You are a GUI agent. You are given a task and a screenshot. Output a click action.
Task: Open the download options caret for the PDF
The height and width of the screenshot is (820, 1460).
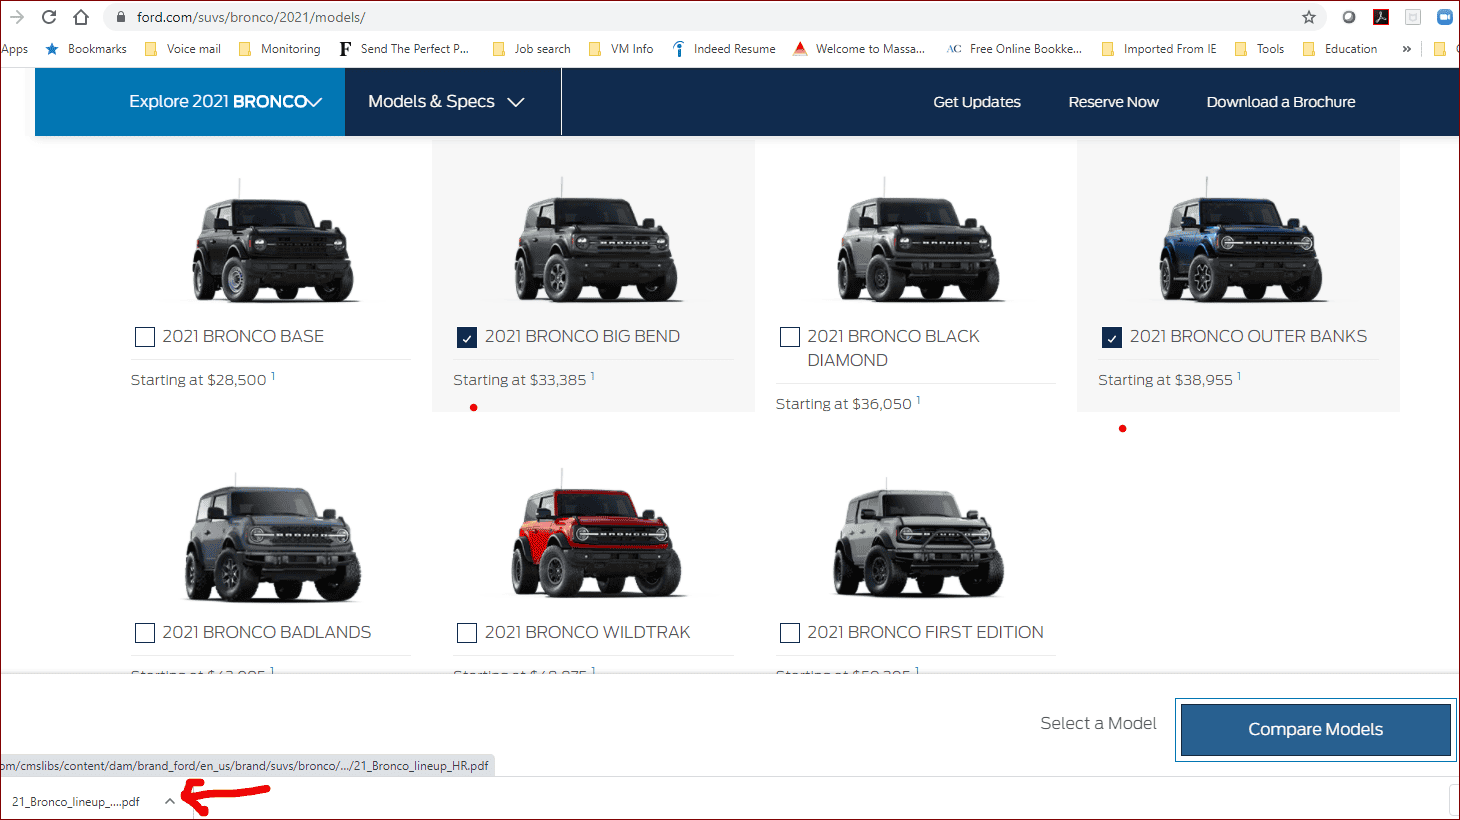tap(170, 801)
